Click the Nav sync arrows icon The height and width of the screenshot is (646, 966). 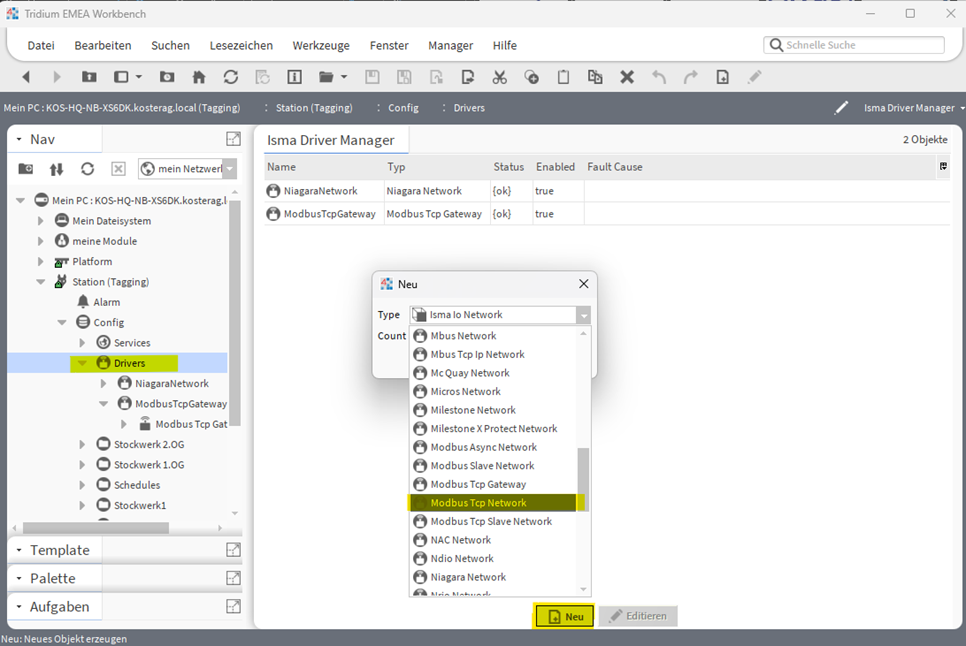coord(56,169)
